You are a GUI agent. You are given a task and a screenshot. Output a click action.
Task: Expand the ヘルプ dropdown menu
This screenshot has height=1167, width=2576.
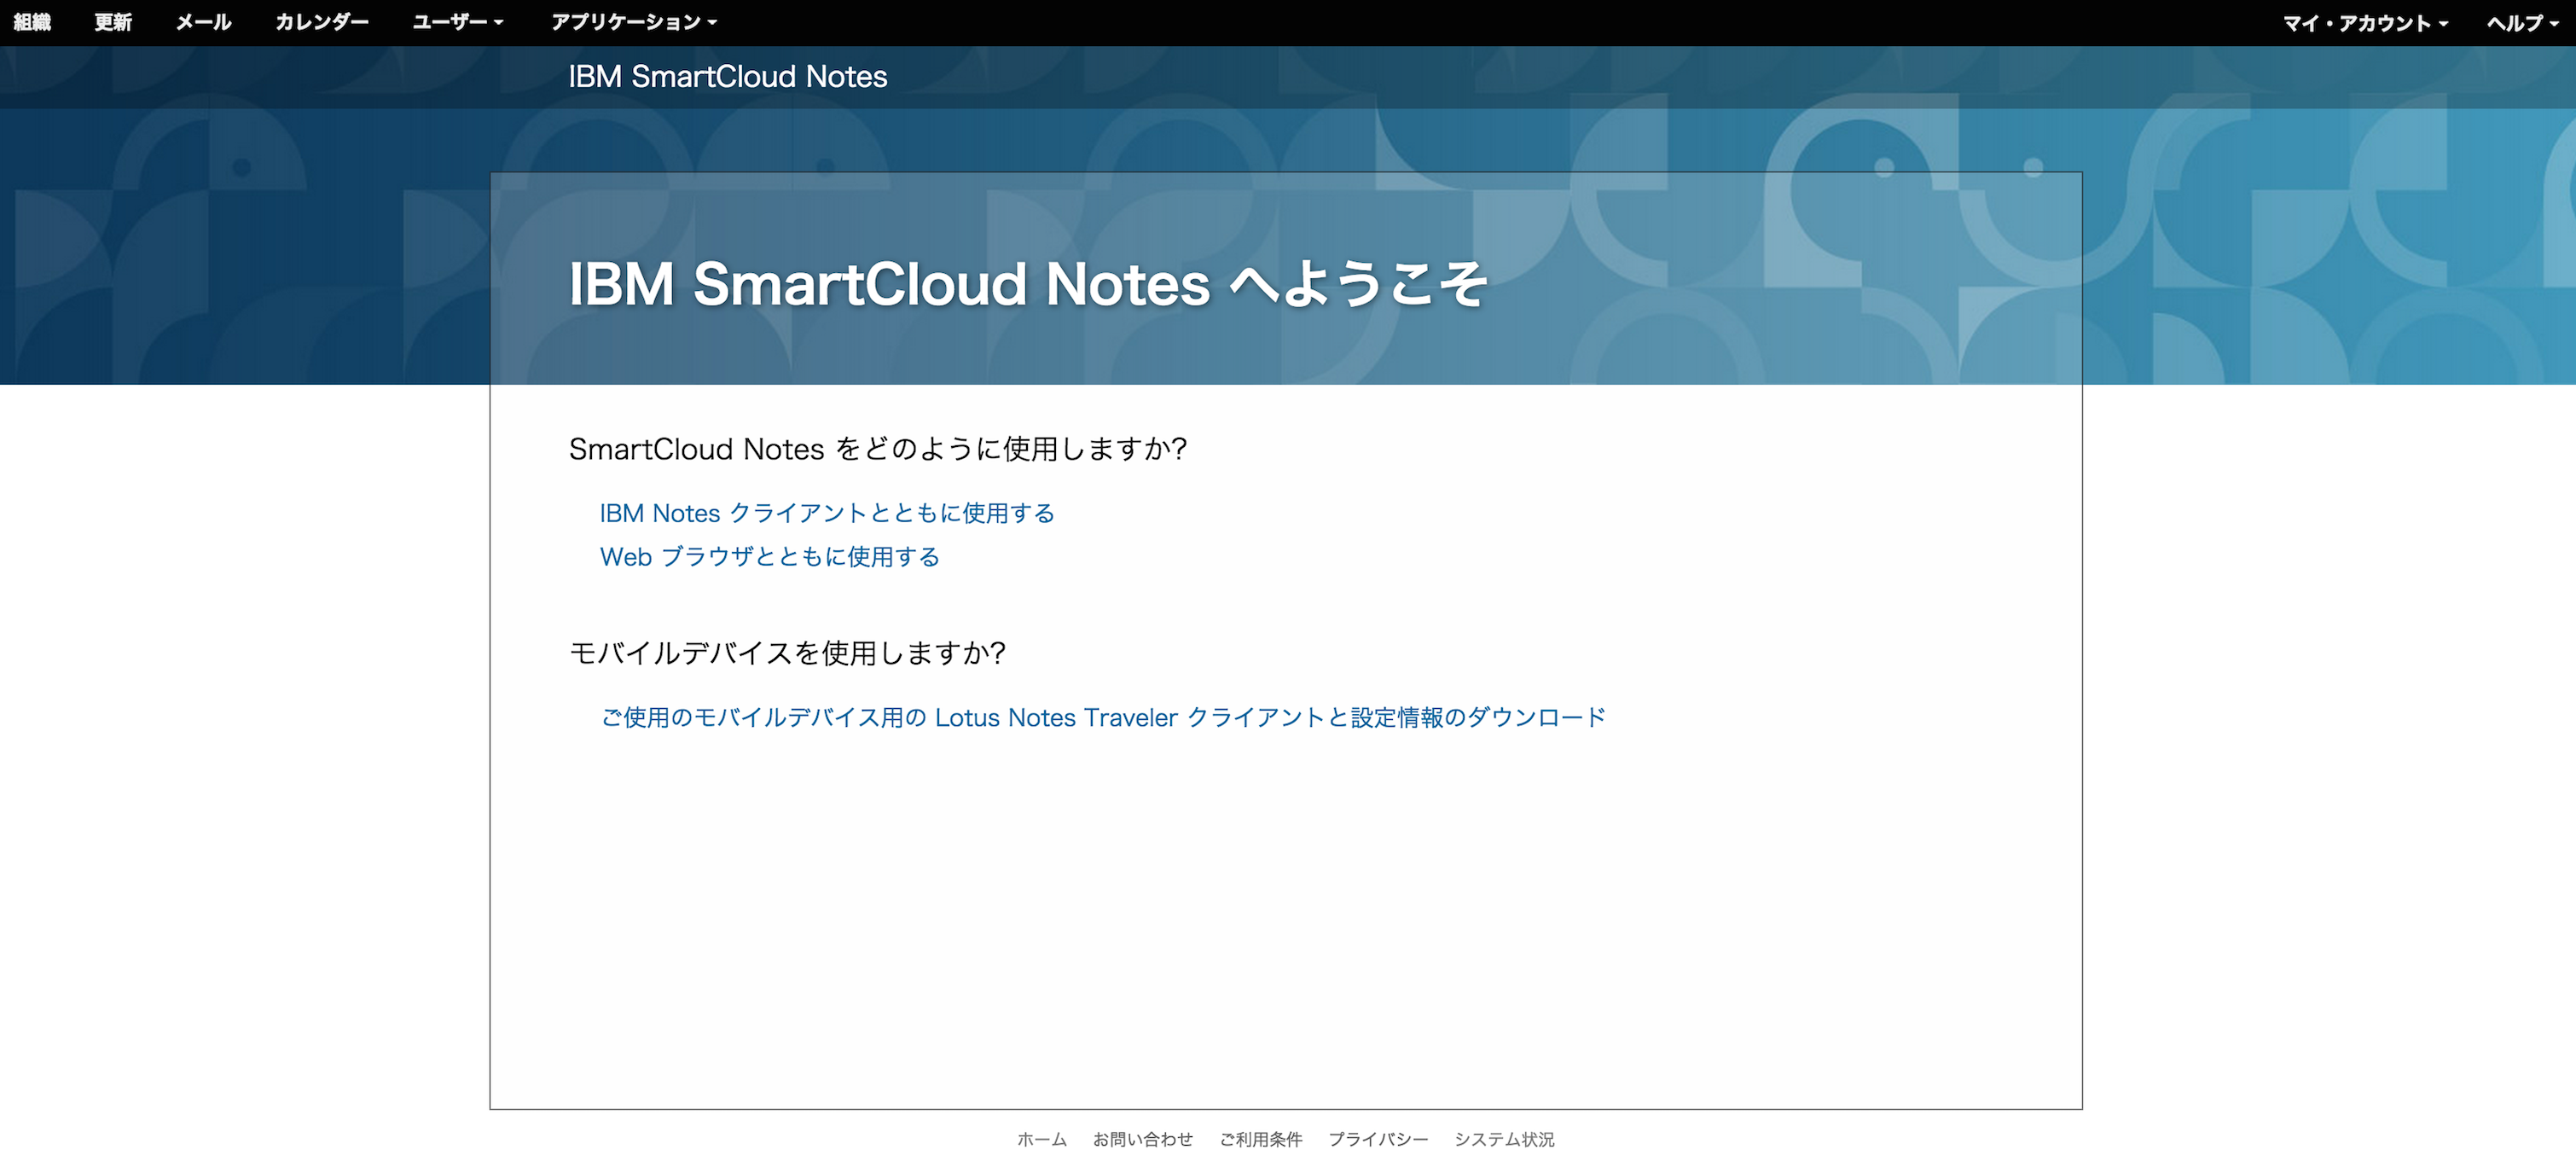pyautogui.click(x=2523, y=23)
